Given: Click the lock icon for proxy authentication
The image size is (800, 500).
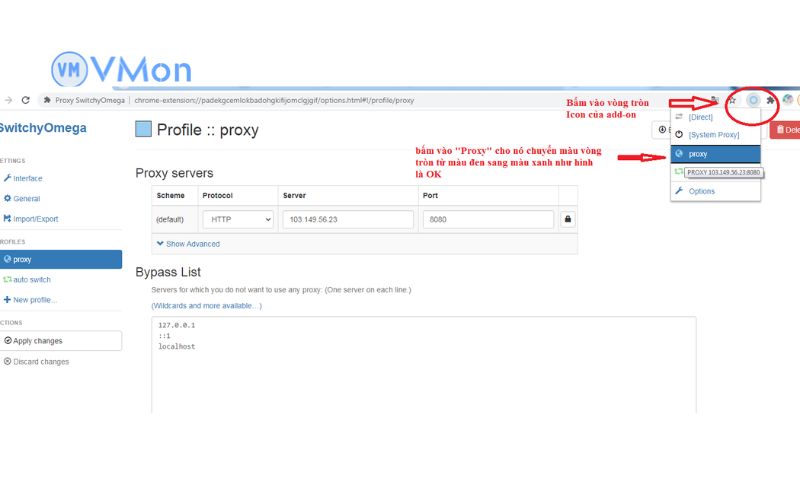Looking at the screenshot, I should (x=568, y=219).
